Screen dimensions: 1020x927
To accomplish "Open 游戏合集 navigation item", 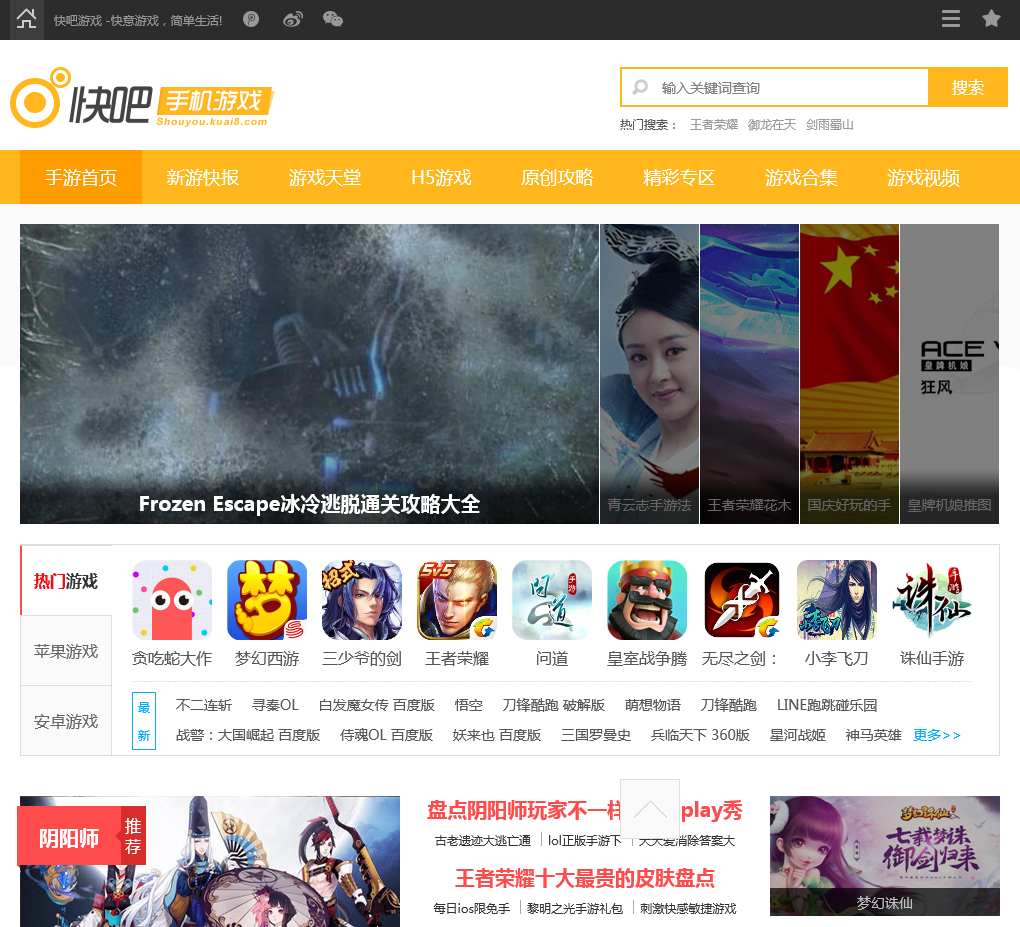I will coord(801,177).
